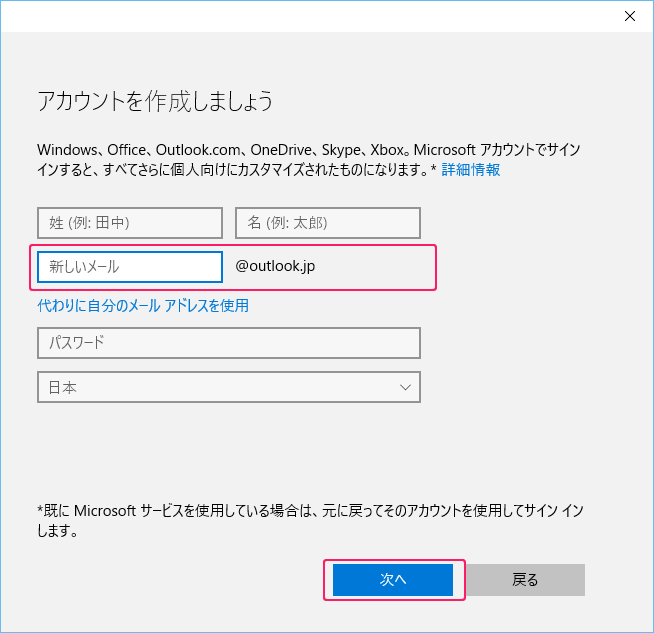Open the country dropdown showing 日本
654x633 pixels.
click(x=229, y=387)
